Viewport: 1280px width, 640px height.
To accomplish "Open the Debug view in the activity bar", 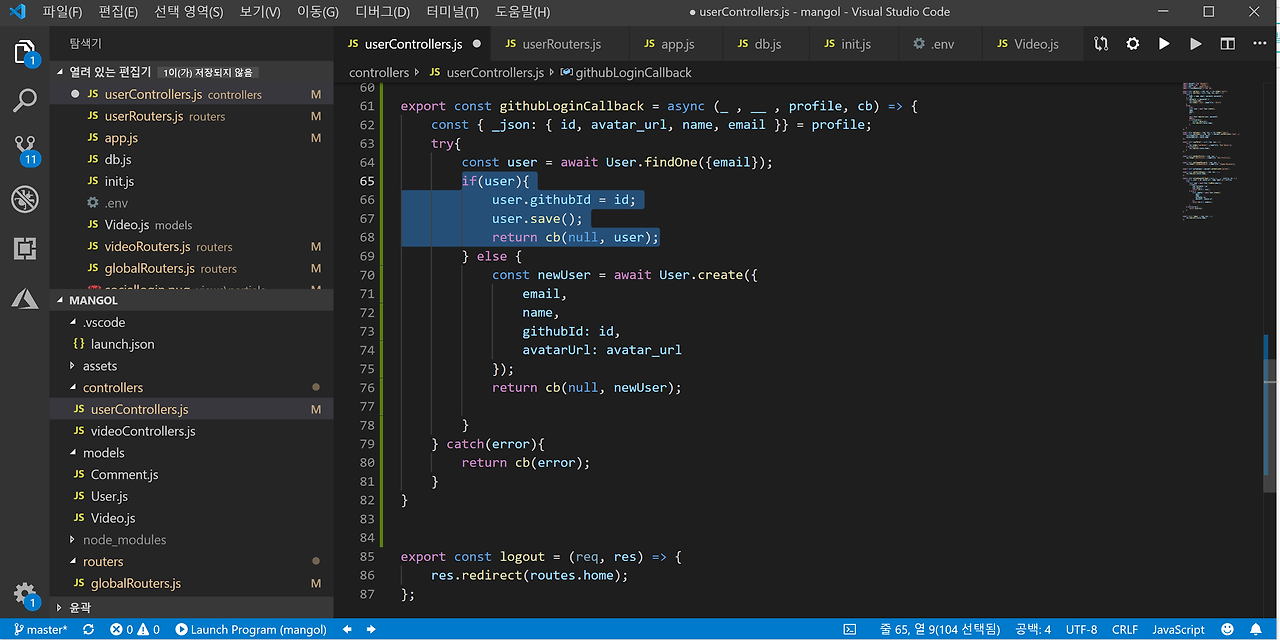I will tap(25, 198).
